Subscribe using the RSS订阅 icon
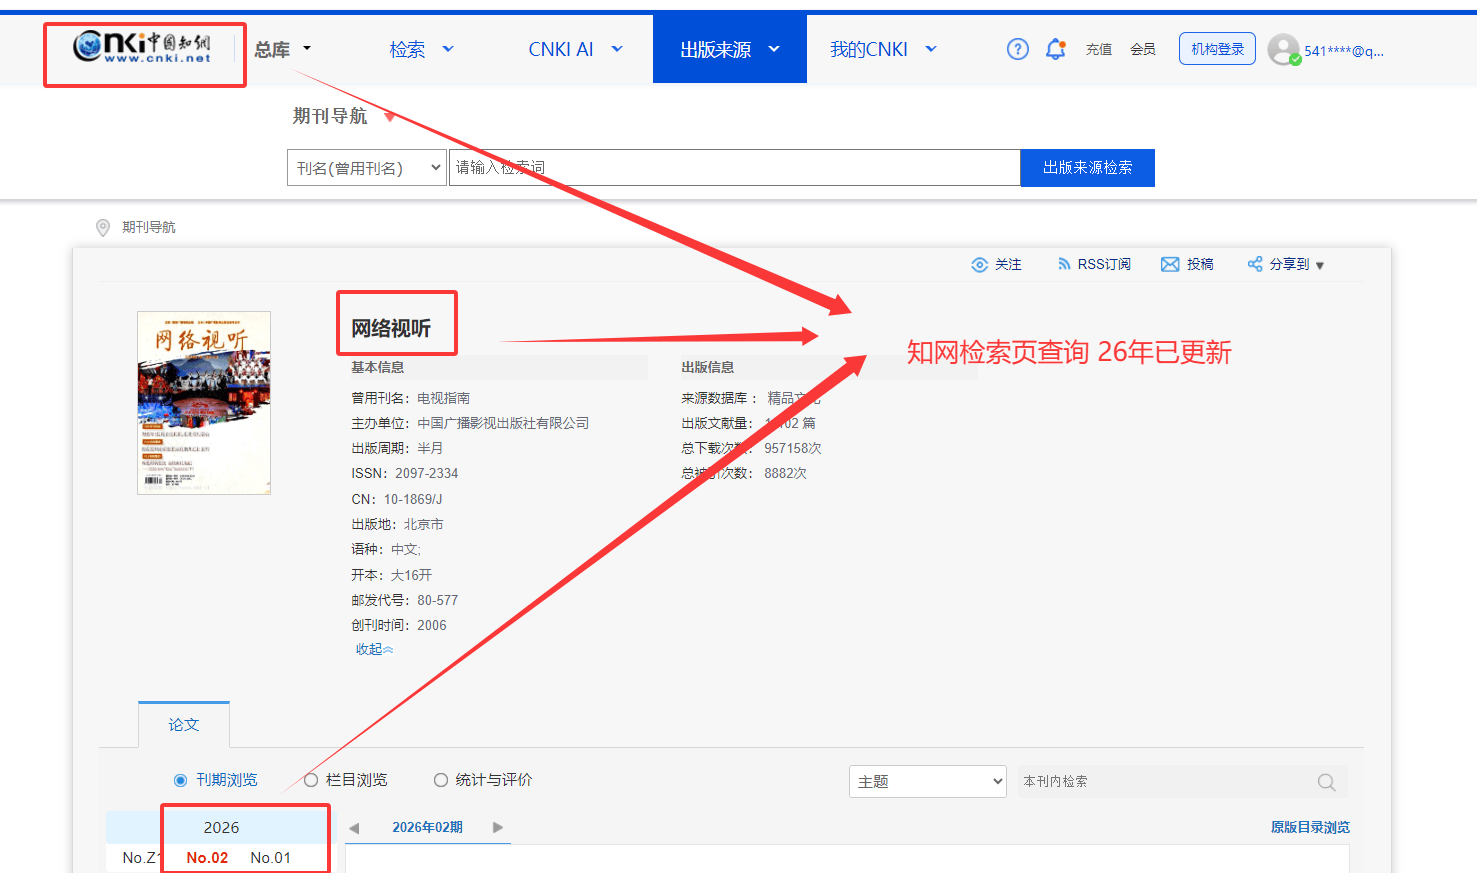 click(1064, 264)
